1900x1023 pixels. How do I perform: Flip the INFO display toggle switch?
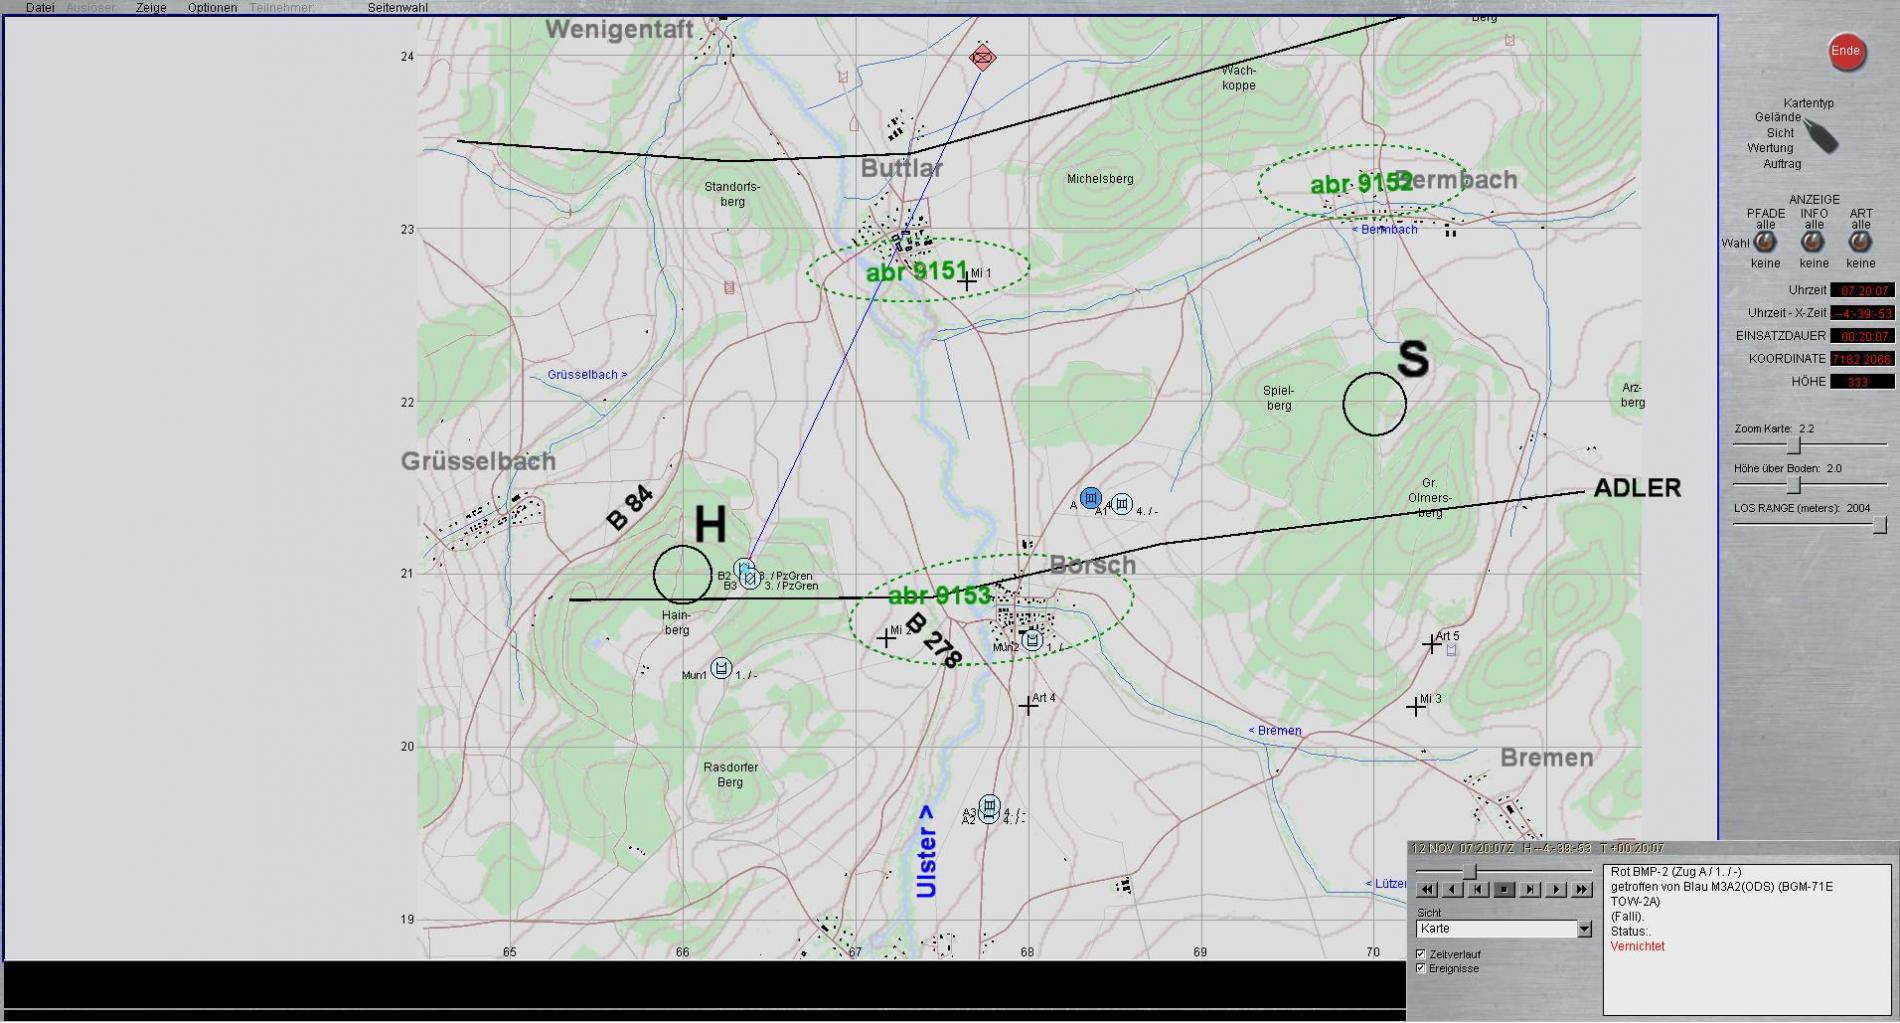tap(1813, 242)
